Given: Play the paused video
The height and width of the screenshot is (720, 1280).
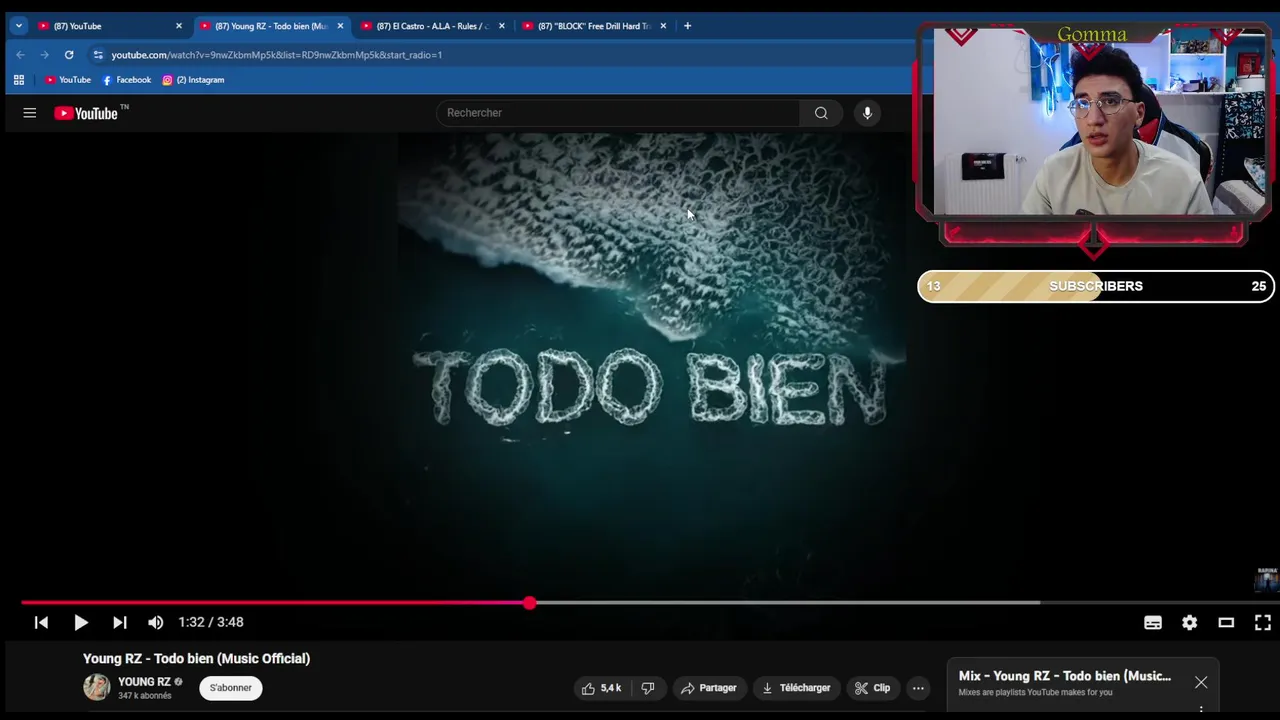Looking at the screenshot, I should coord(81,622).
